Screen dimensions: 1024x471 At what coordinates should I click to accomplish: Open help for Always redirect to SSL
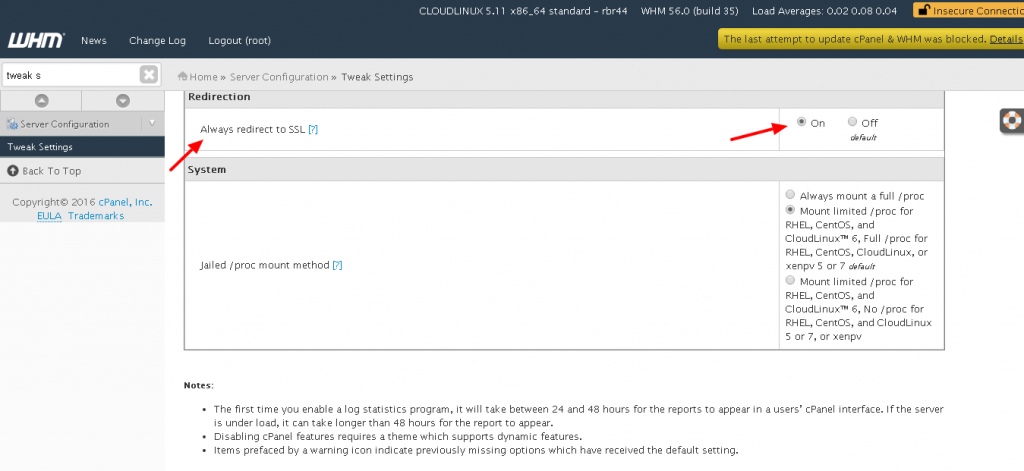(313, 129)
